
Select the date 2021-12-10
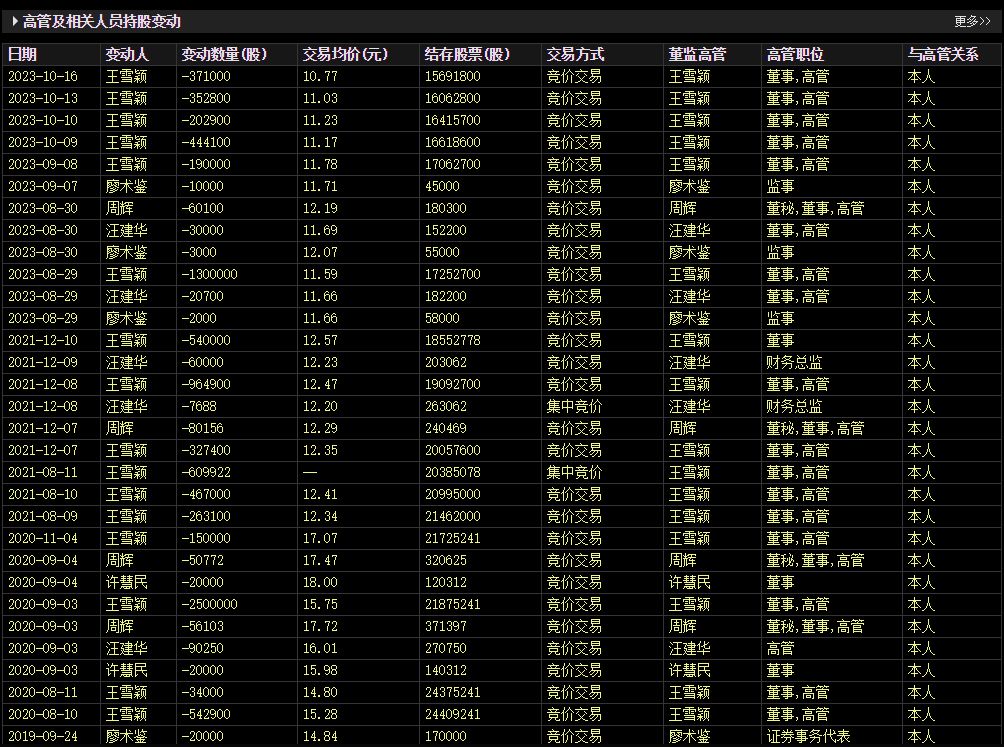click(x=43, y=341)
